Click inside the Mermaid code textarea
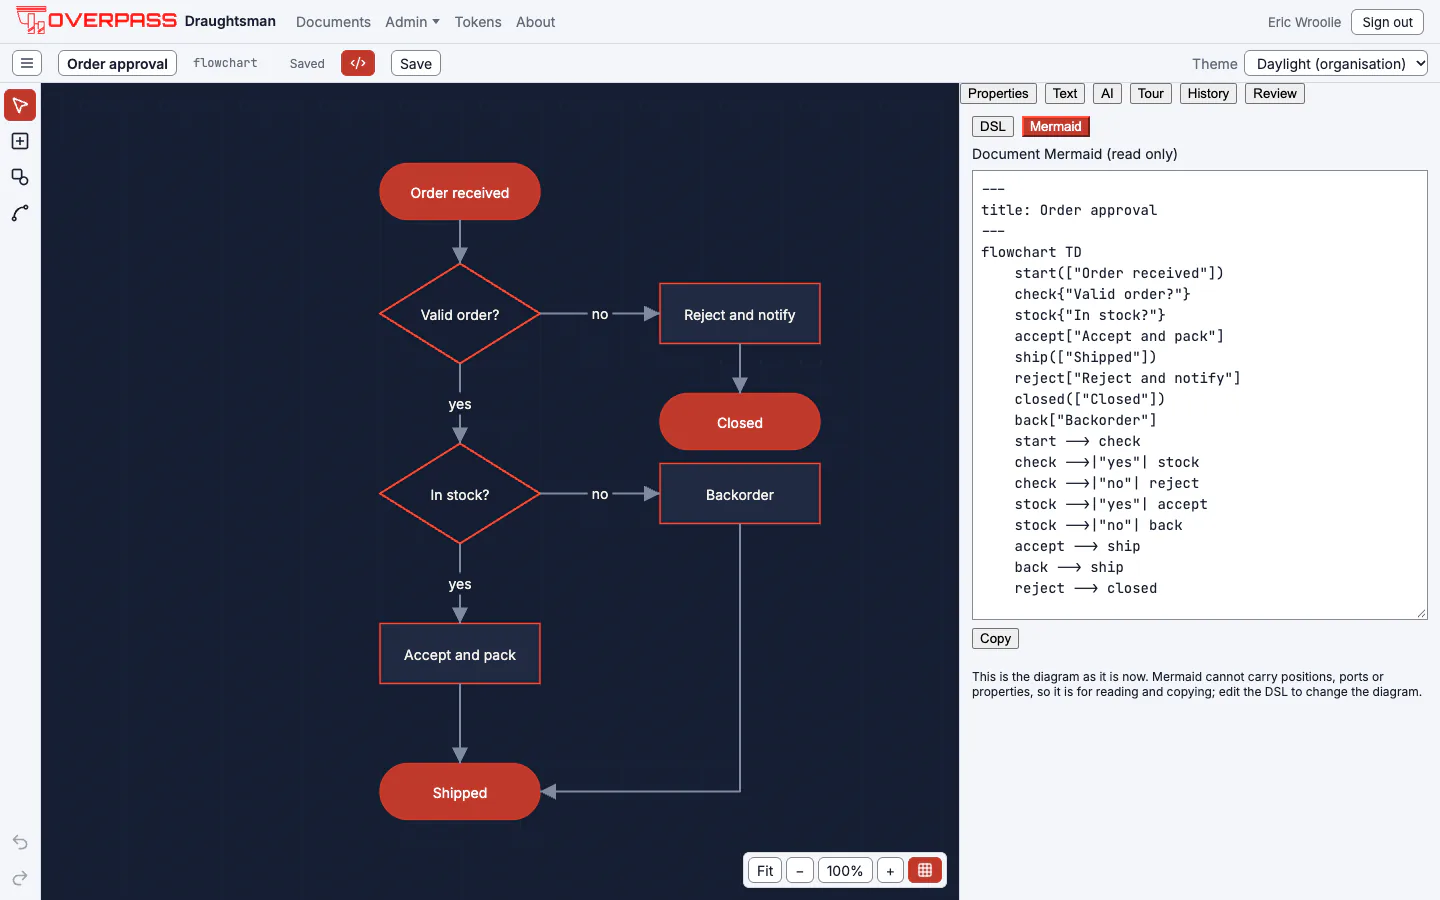The image size is (1440, 900). pyautogui.click(x=1200, y=395)
